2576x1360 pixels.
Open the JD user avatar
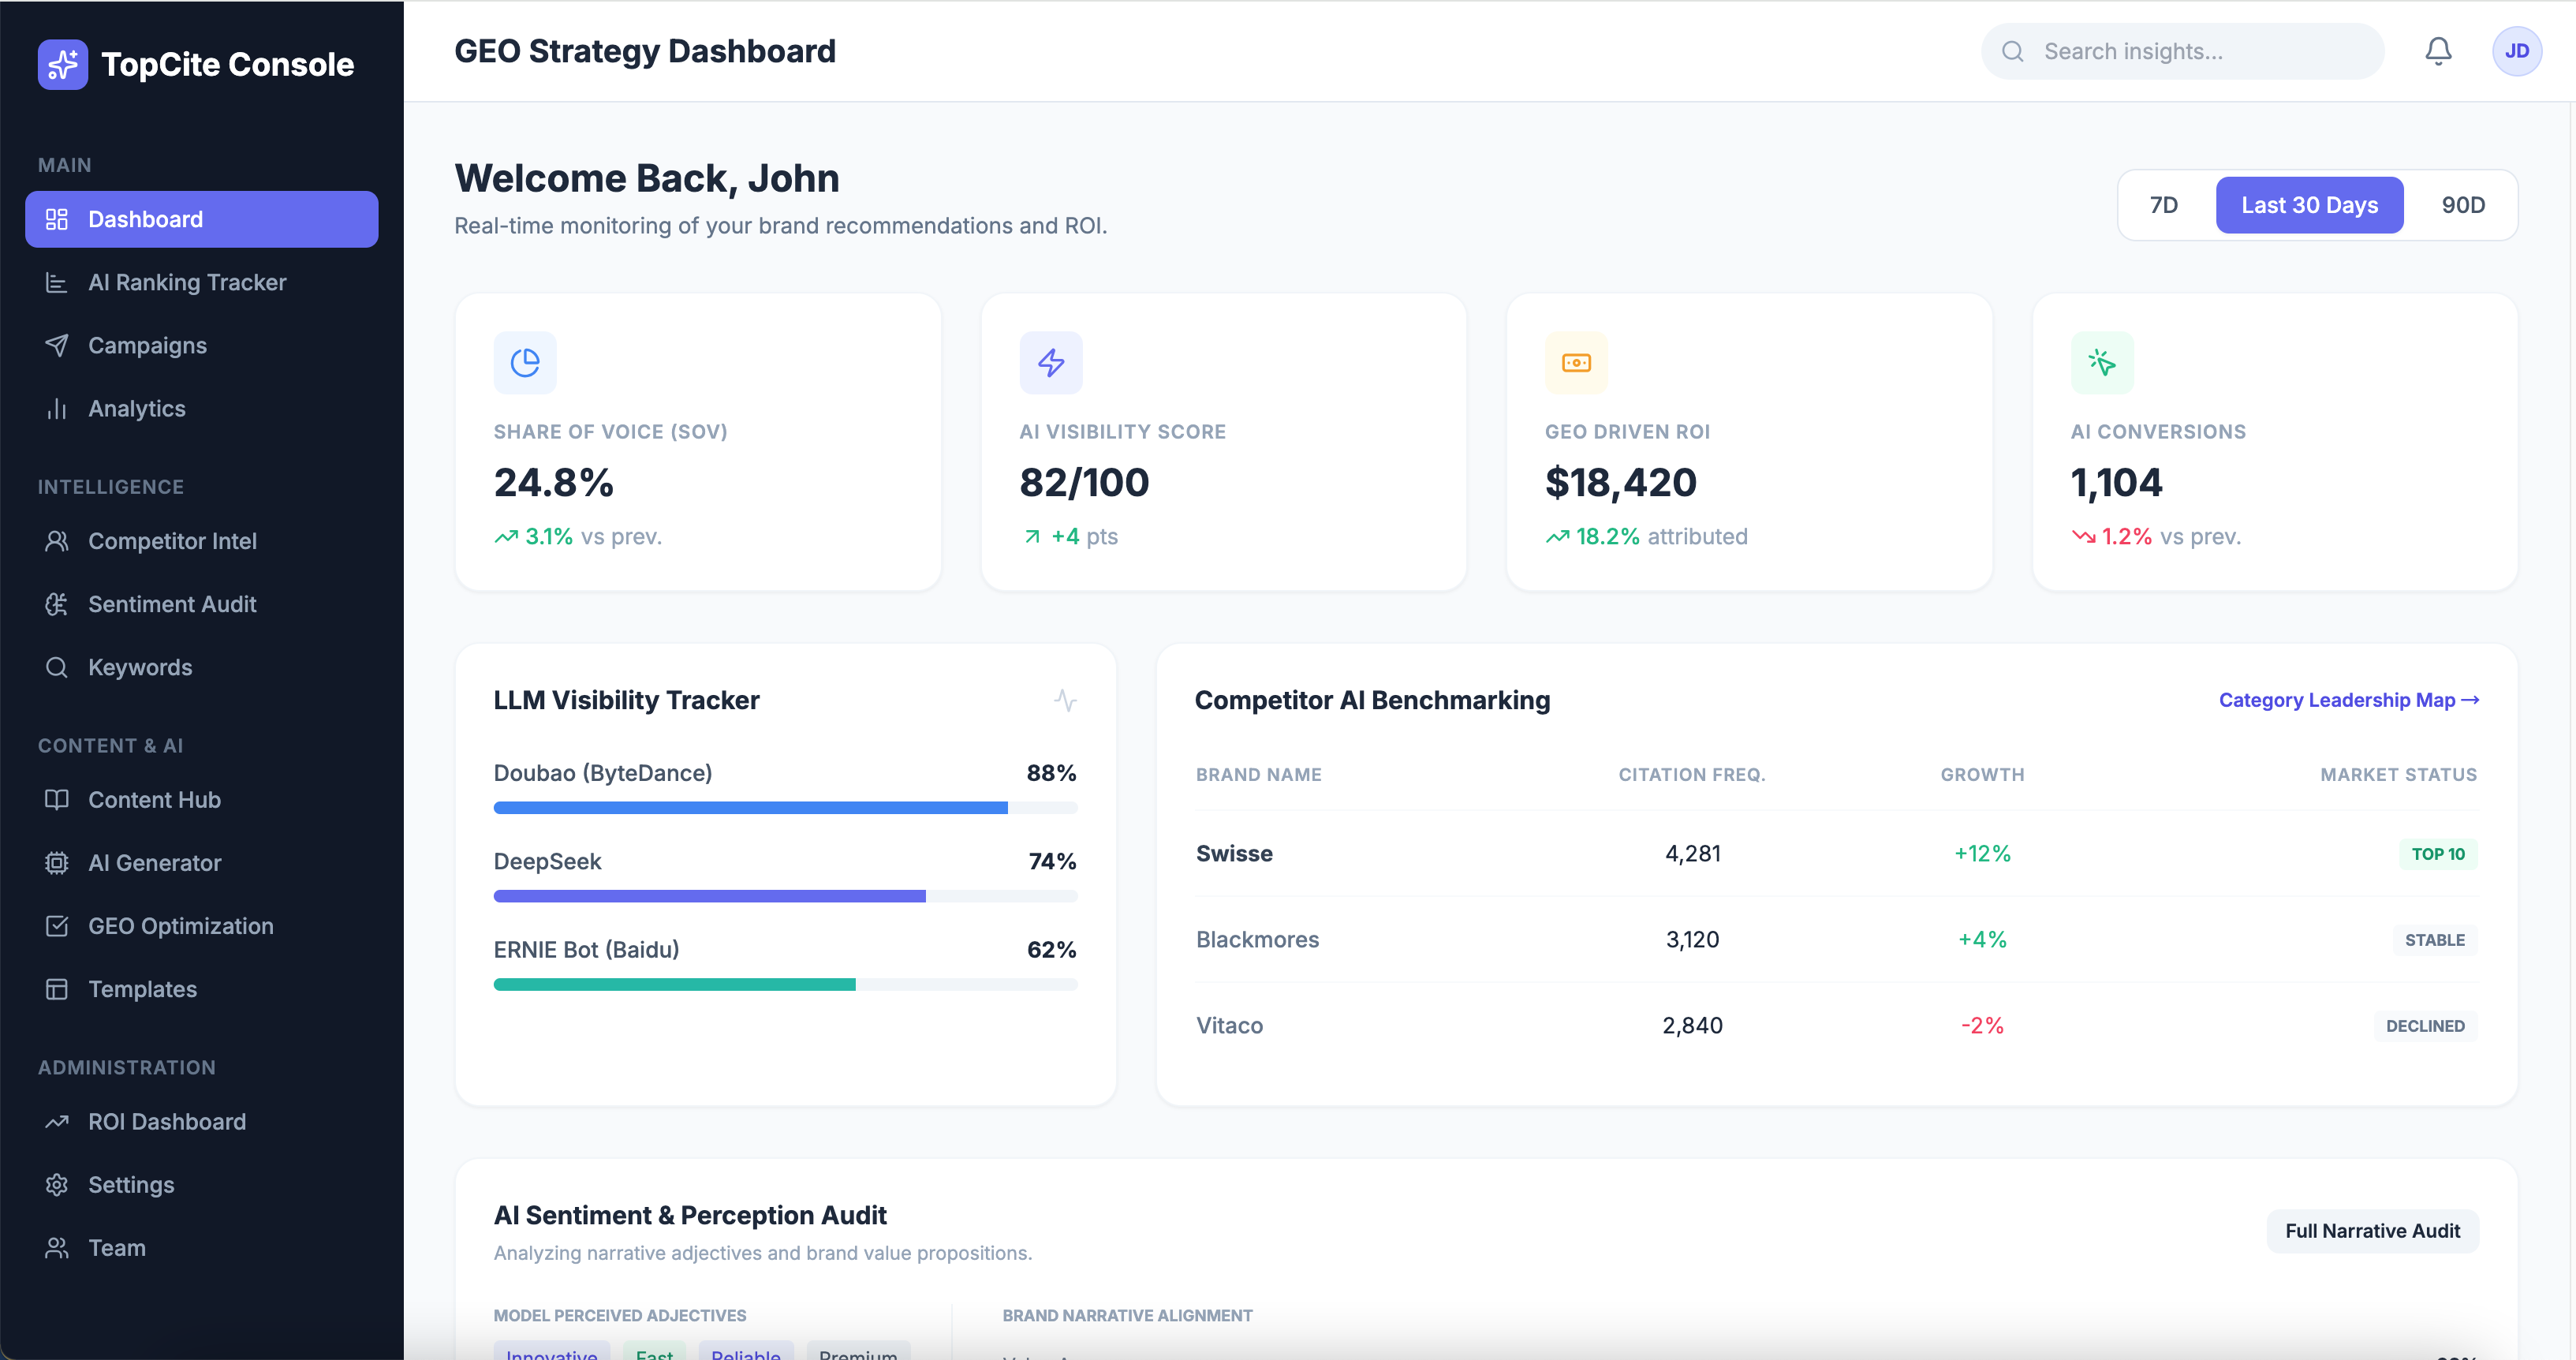pos(2516,51)
